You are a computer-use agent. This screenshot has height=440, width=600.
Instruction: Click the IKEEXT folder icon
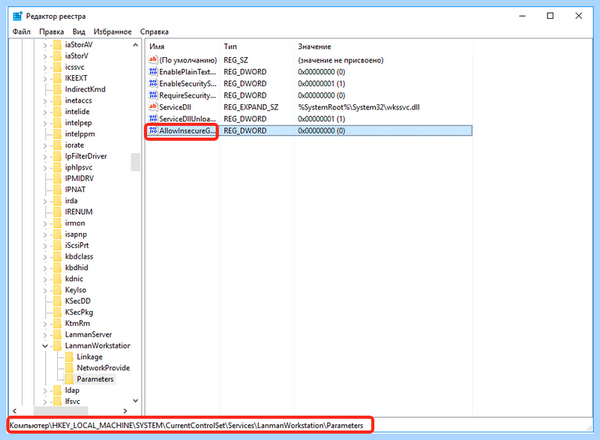click(x=57, y=78)
